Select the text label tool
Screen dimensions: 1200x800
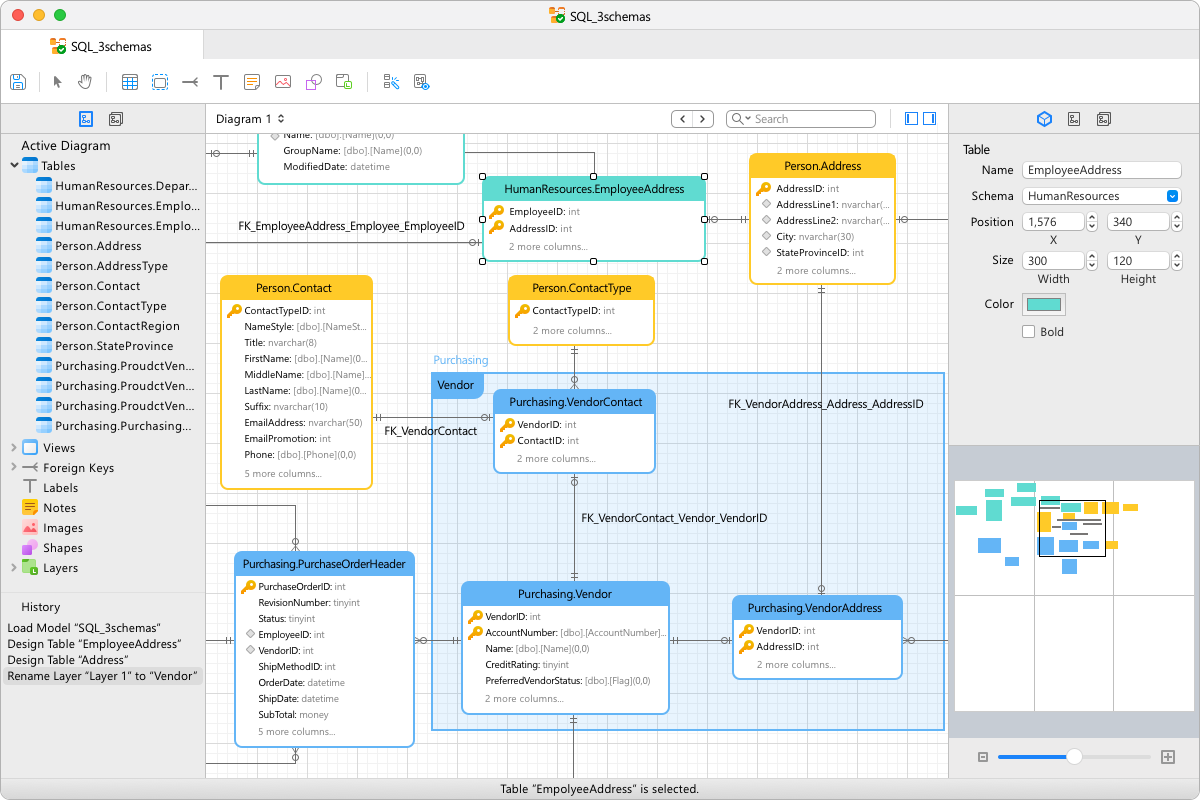[221, 81]
